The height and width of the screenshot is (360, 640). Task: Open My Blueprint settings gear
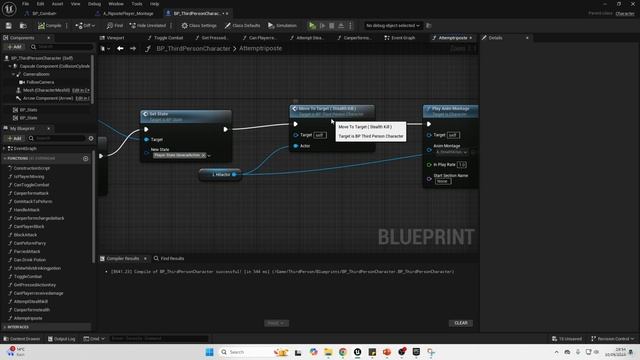click(91, 138)
